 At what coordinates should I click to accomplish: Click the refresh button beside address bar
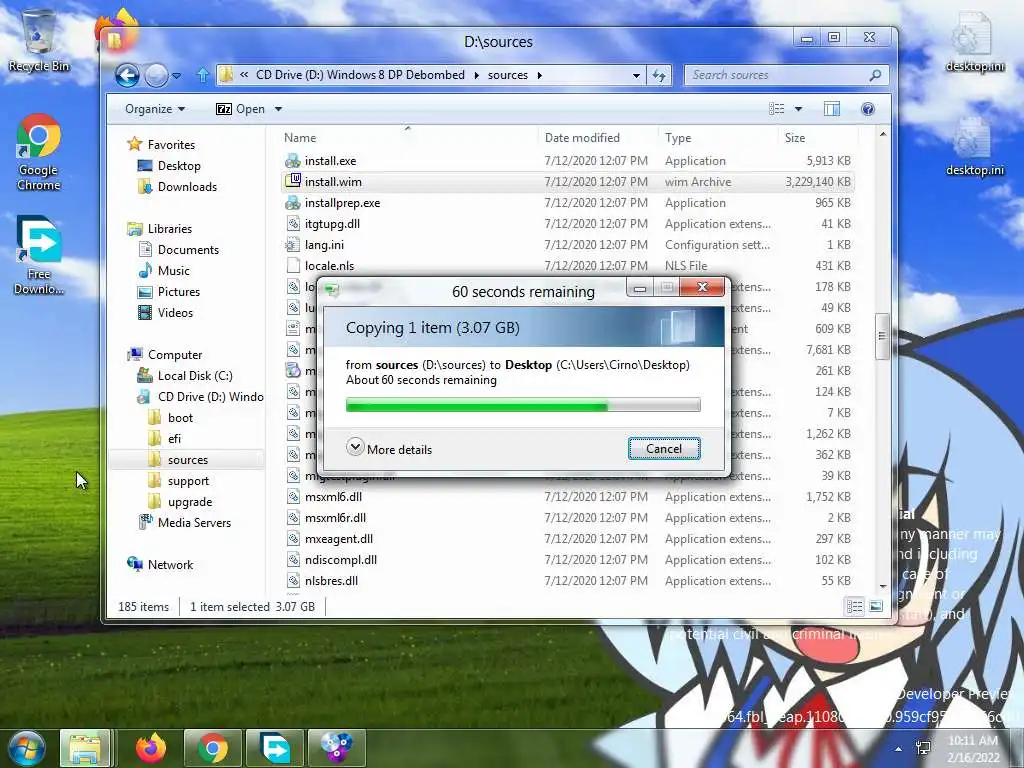point(658,76)
